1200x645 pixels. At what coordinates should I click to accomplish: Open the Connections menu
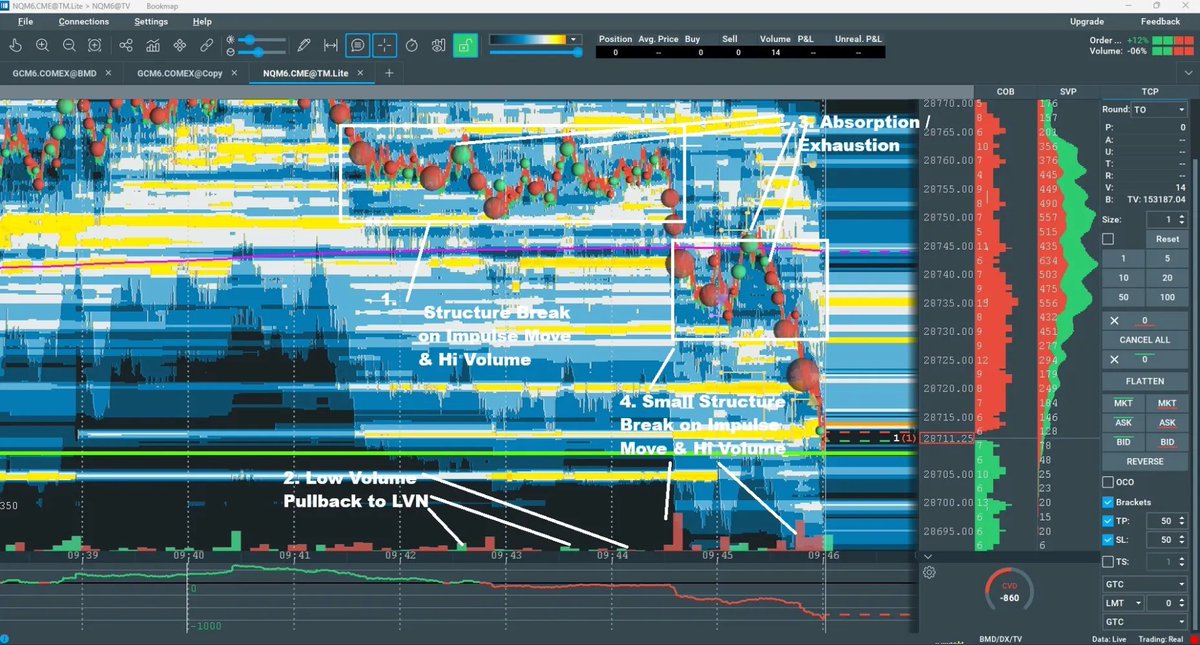pos(84,21)
